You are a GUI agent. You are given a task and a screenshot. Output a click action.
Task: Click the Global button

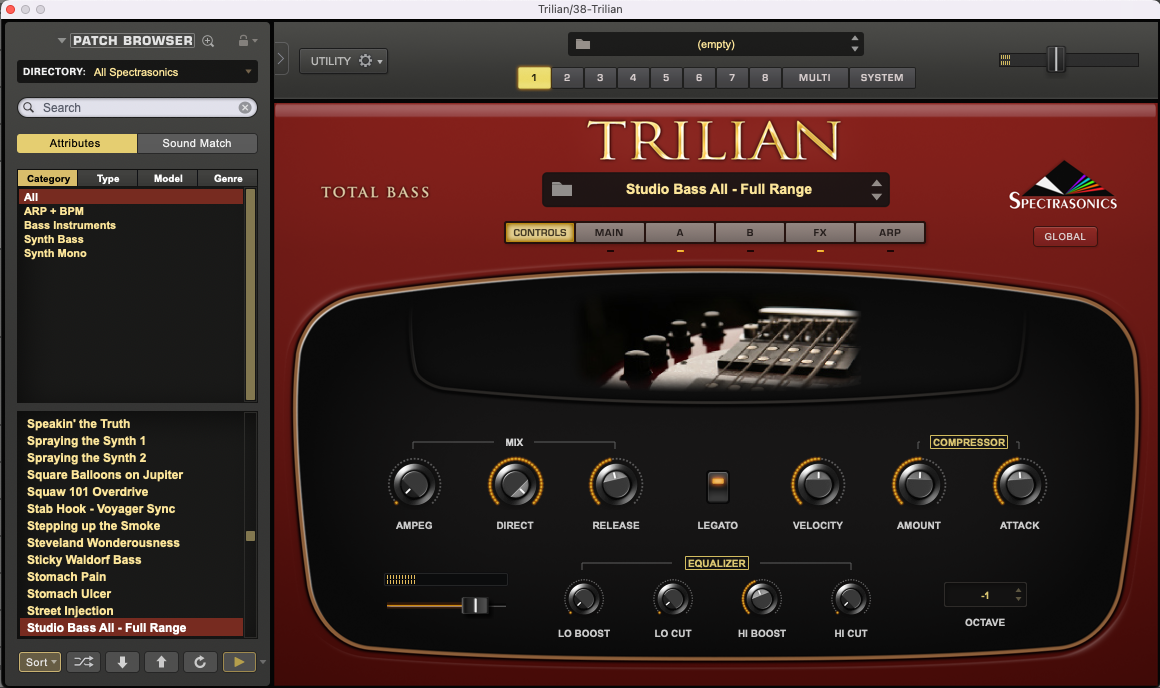(1065, 237)
